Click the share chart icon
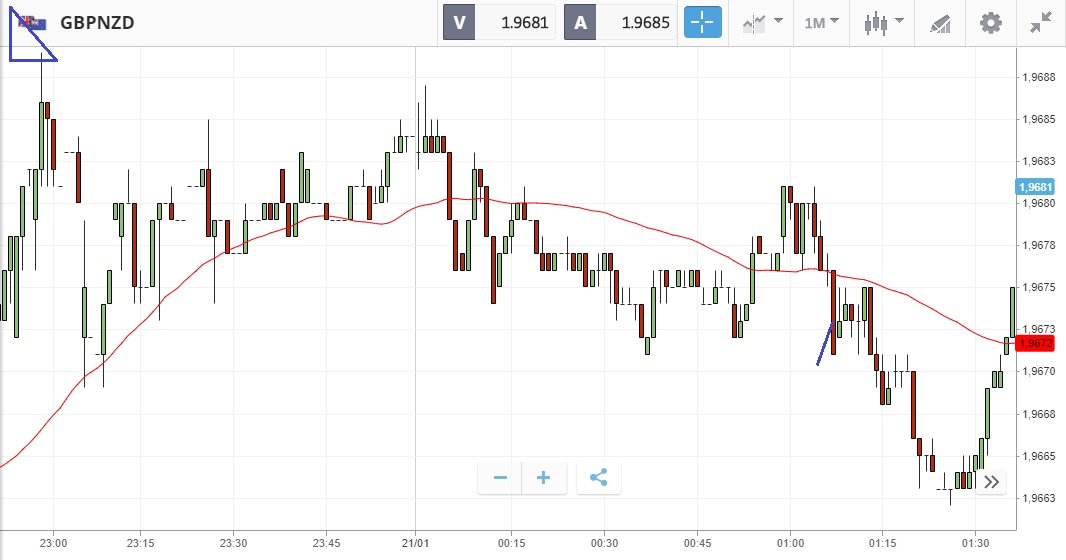This screenshot has height=560, width=1066. pyautogui.click(x=598, y=478)
